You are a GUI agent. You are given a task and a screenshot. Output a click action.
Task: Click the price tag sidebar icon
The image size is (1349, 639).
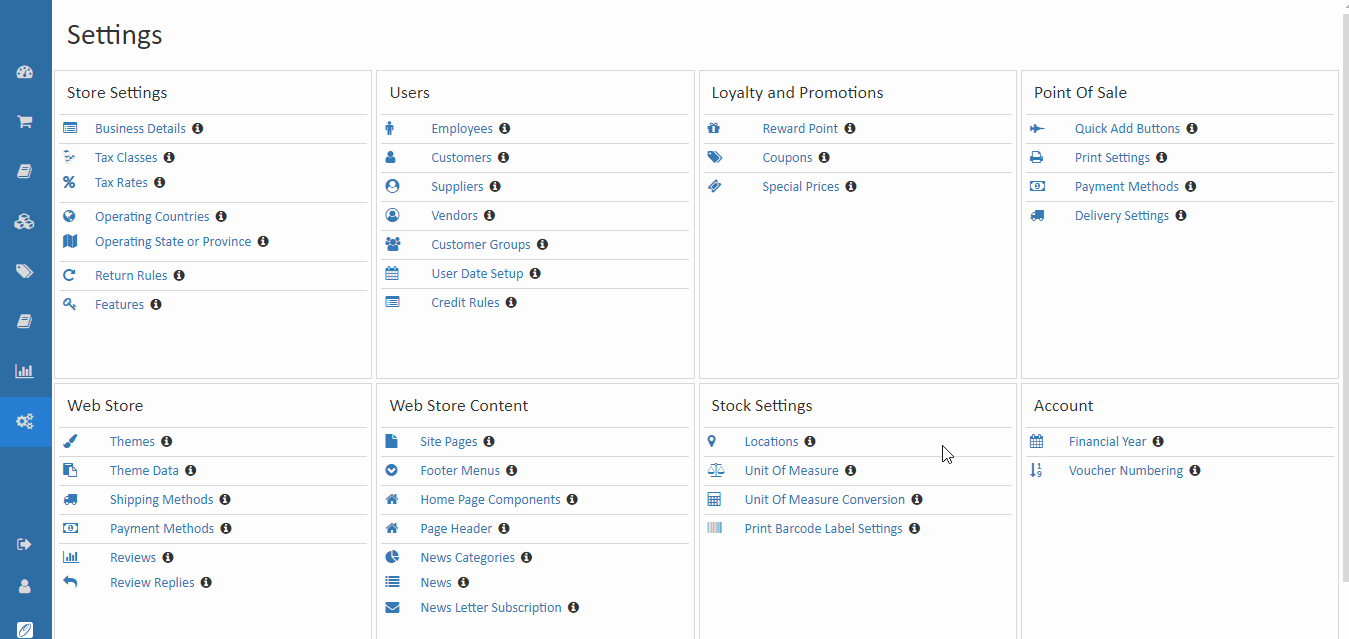[25, 271]
